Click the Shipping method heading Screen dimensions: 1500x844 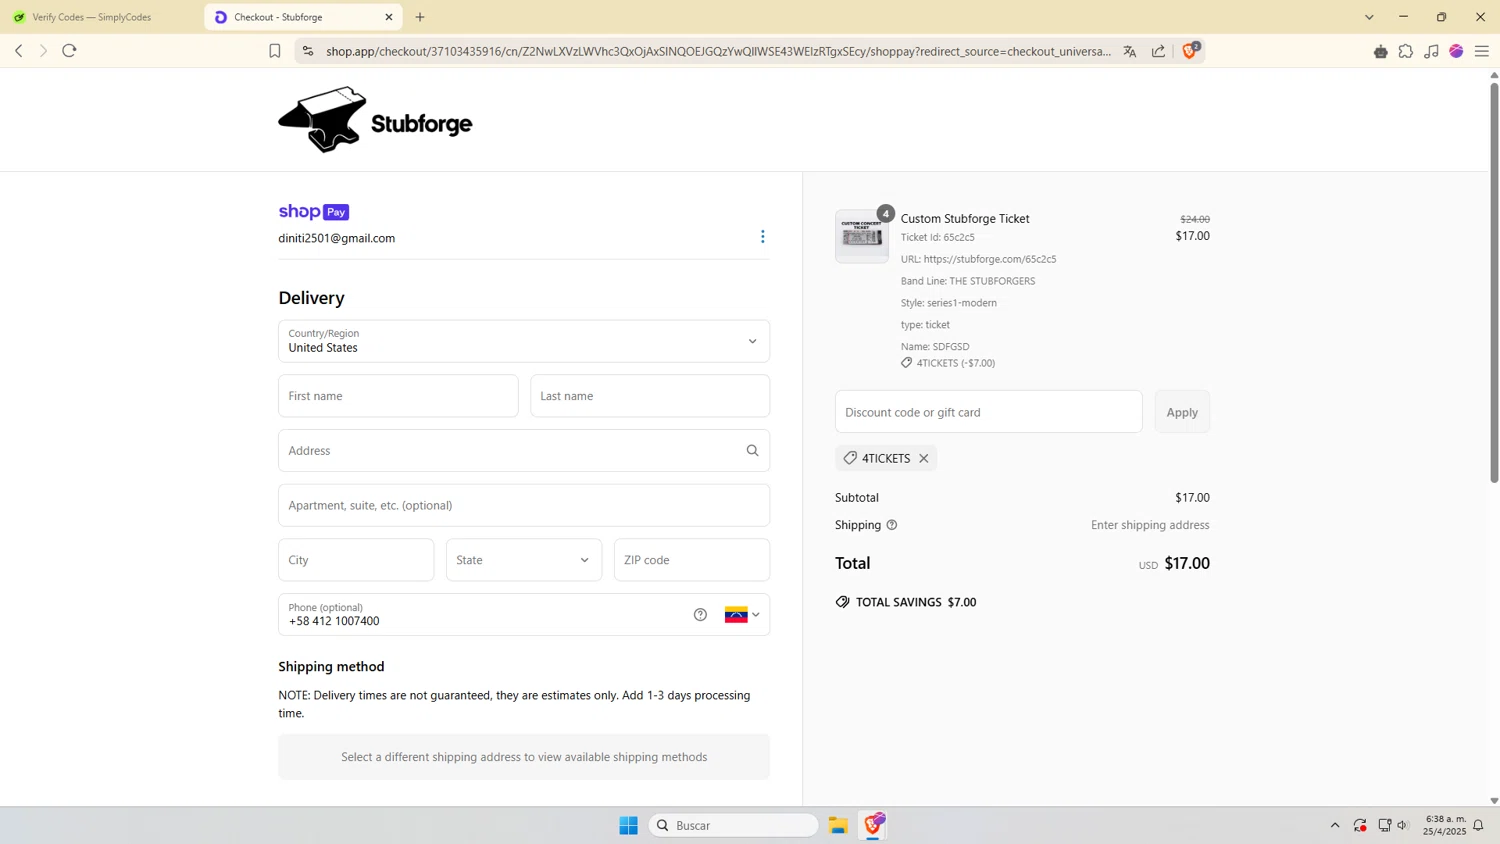(331, 667)
